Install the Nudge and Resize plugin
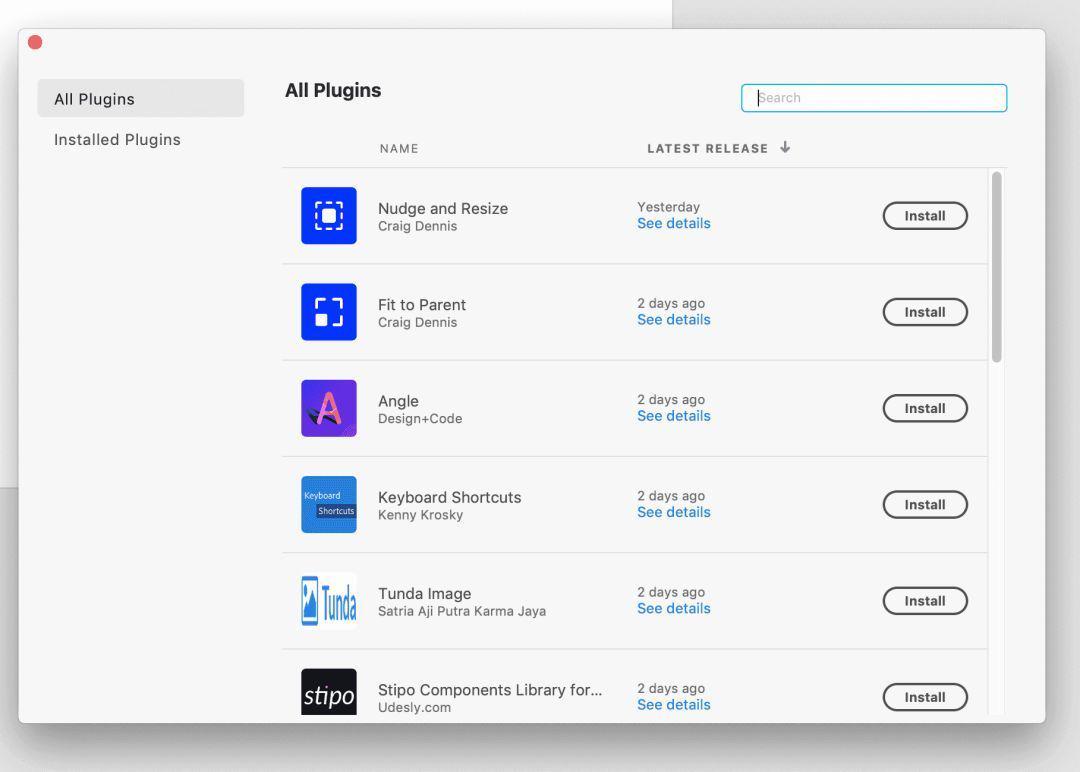Screen dimensions: 1080x772 pos(925,216)
